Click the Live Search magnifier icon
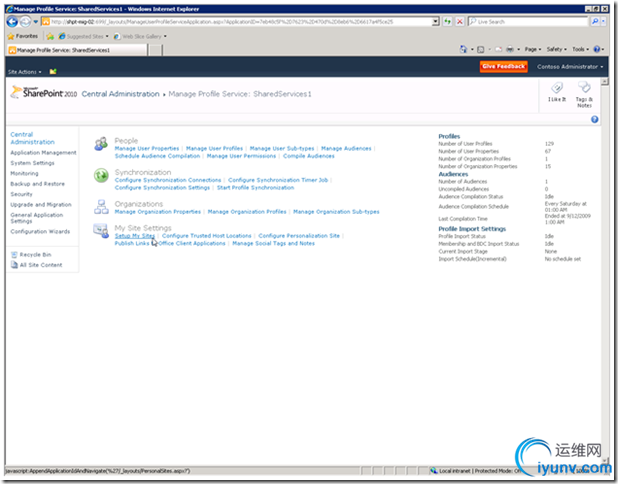Screen dimensions: 618x484 pyautogui.click(x=595, y=22)
